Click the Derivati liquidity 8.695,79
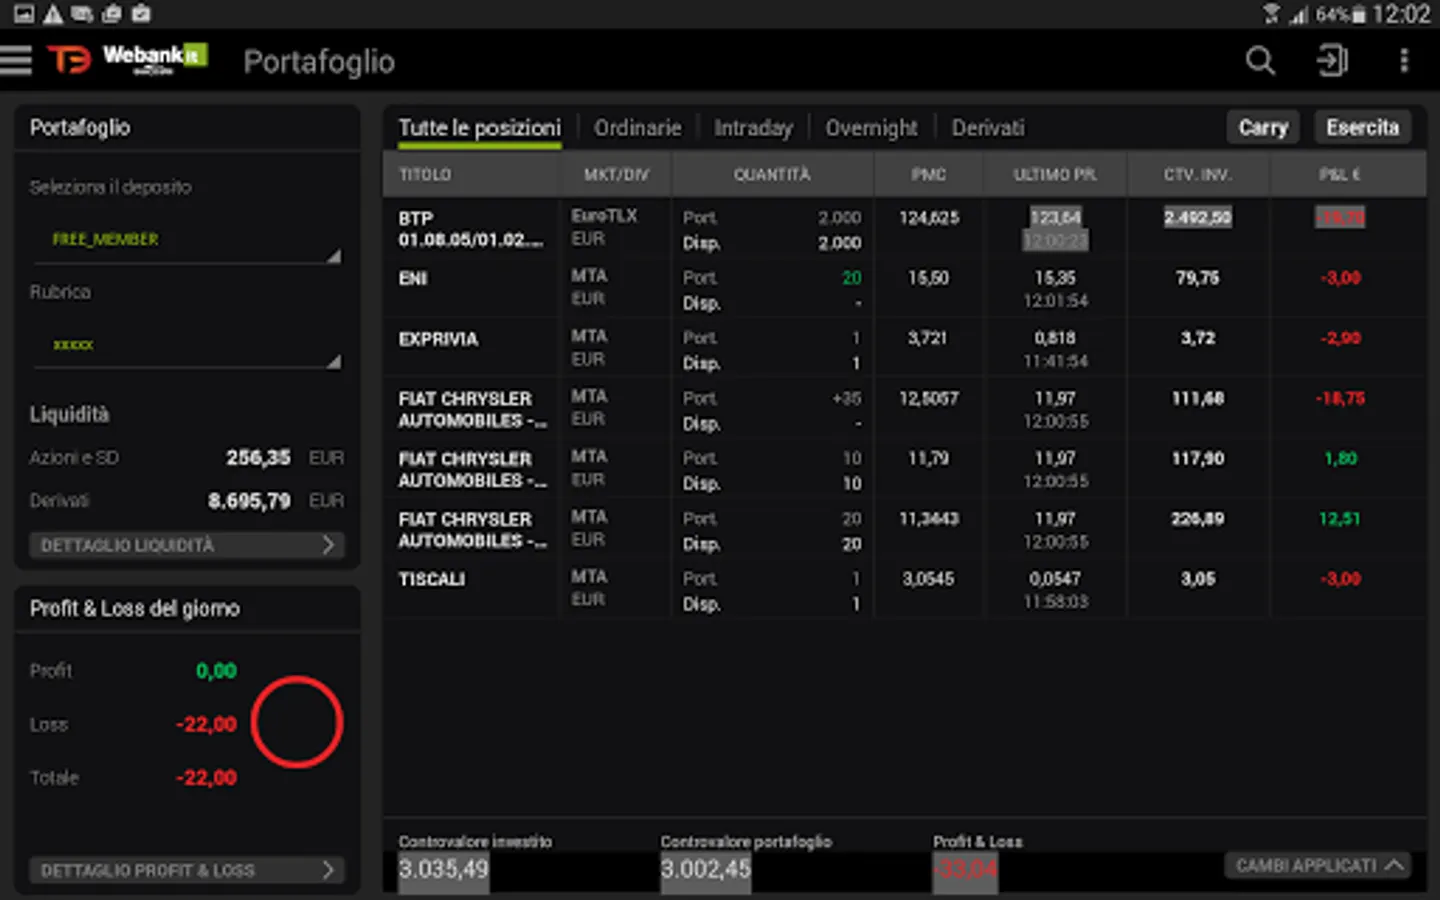 click(x=249, y=500)
